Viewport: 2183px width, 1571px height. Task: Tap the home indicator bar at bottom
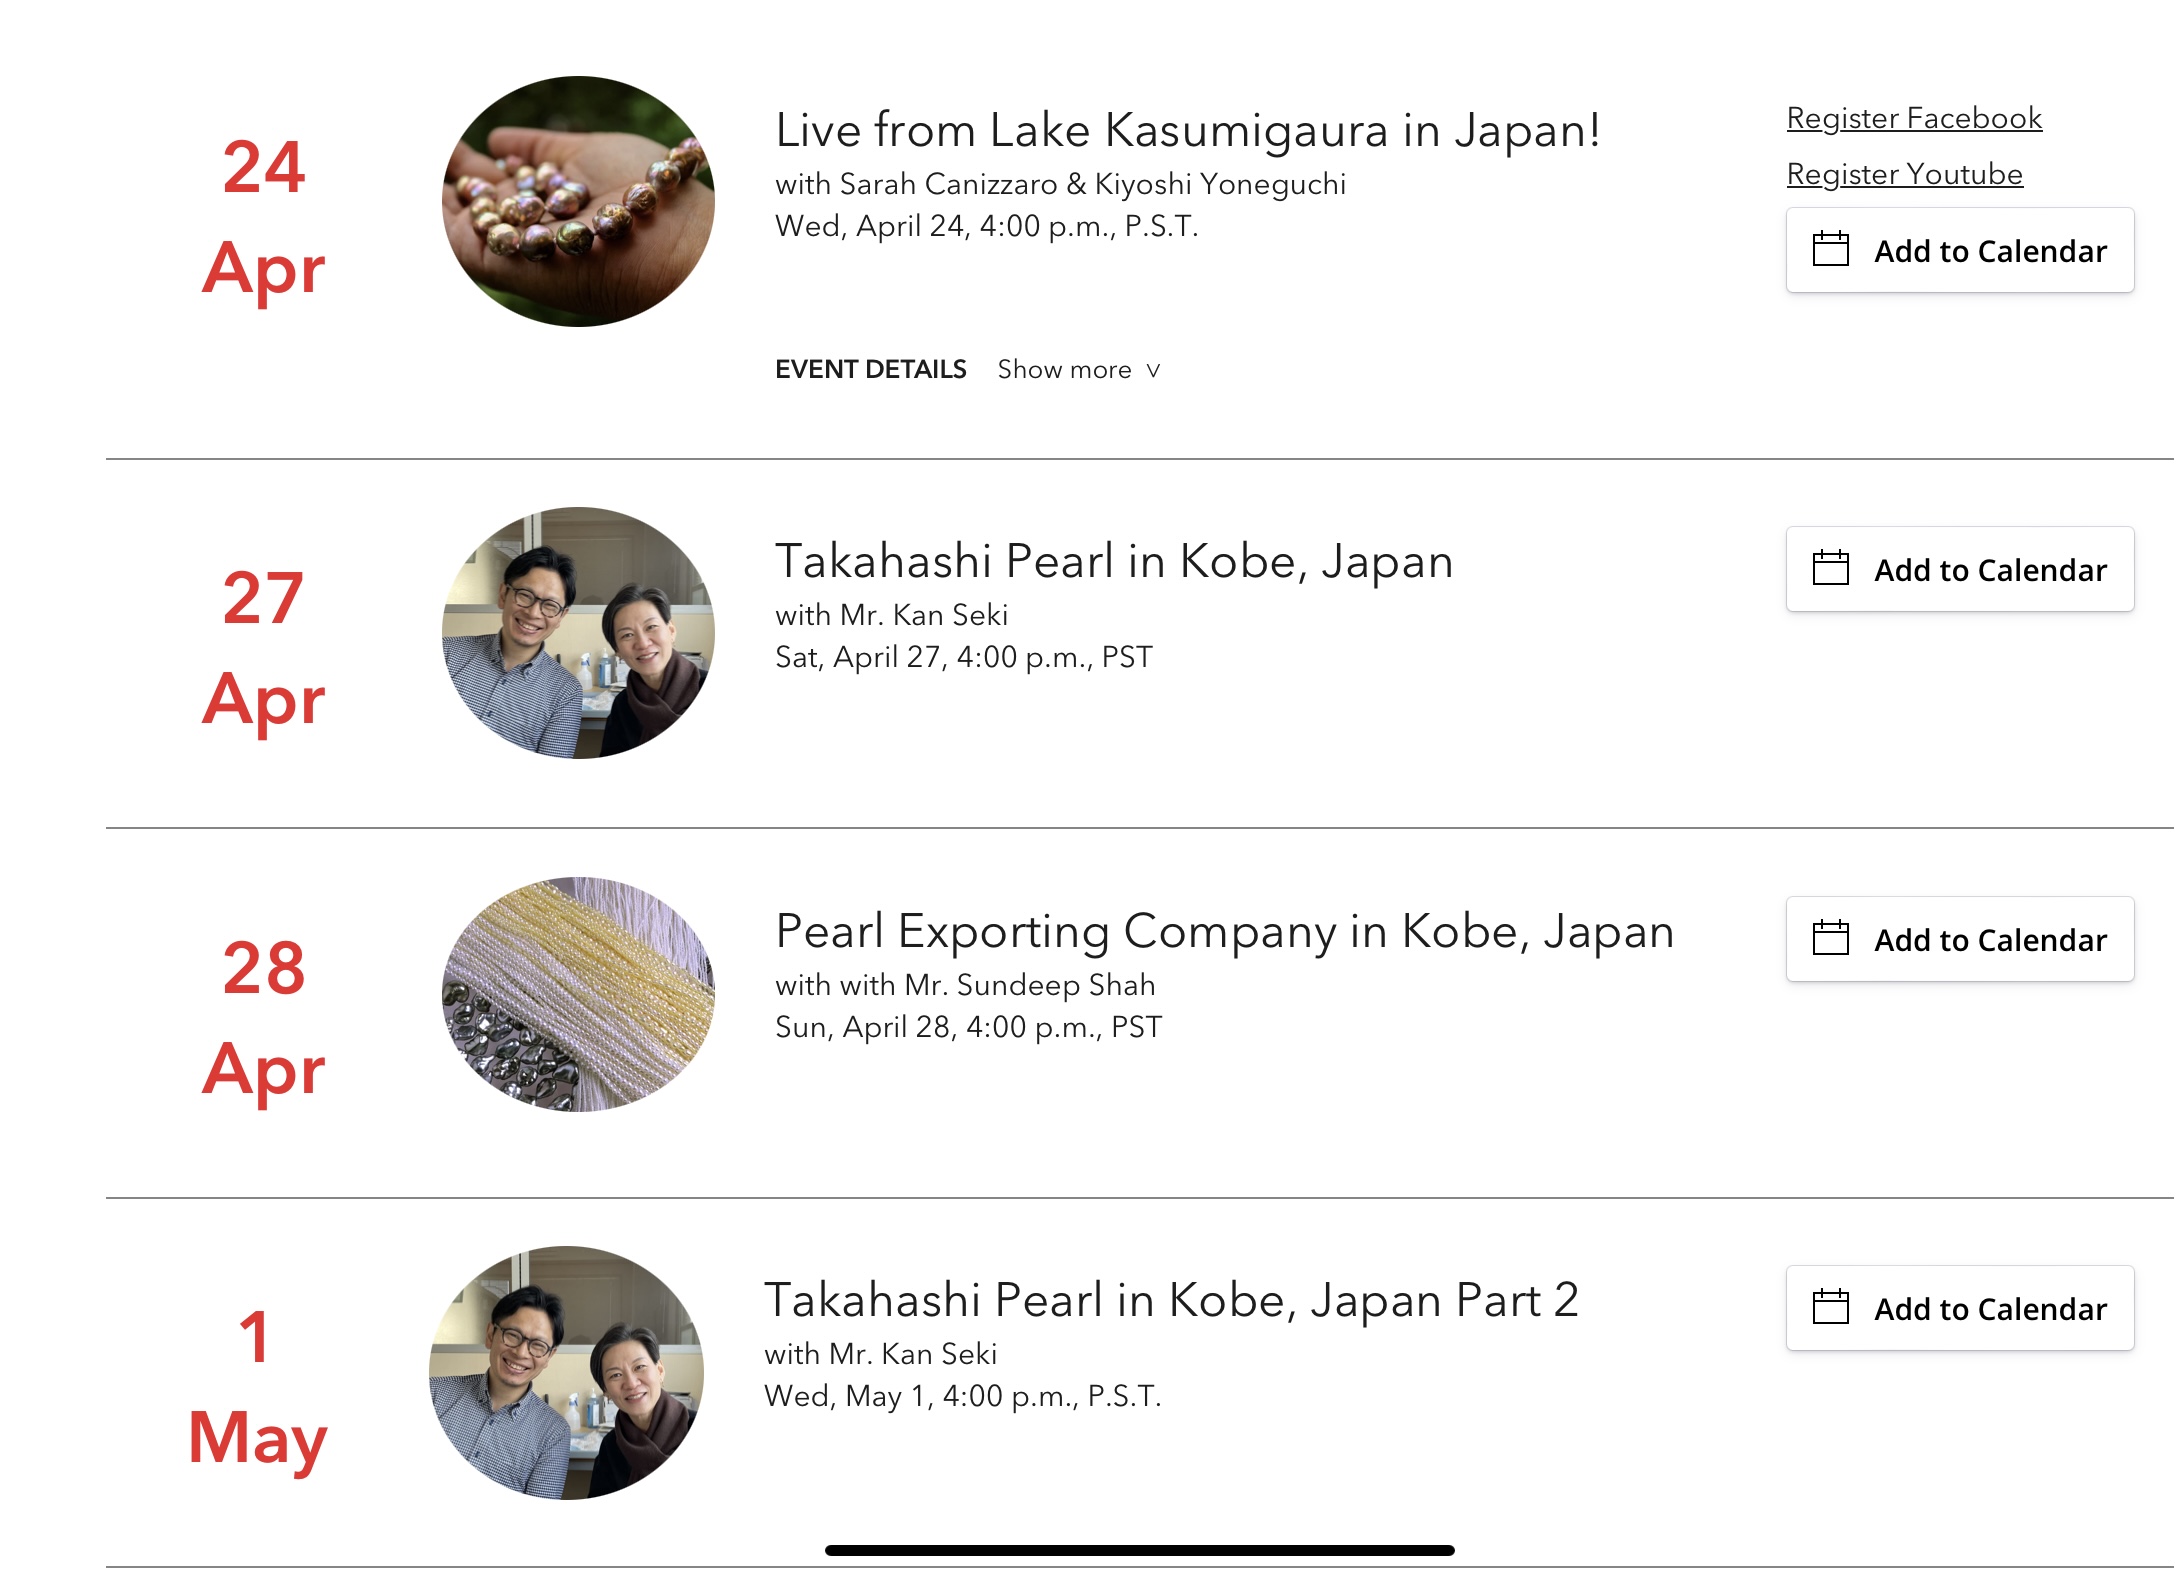pos(1139,1550)
